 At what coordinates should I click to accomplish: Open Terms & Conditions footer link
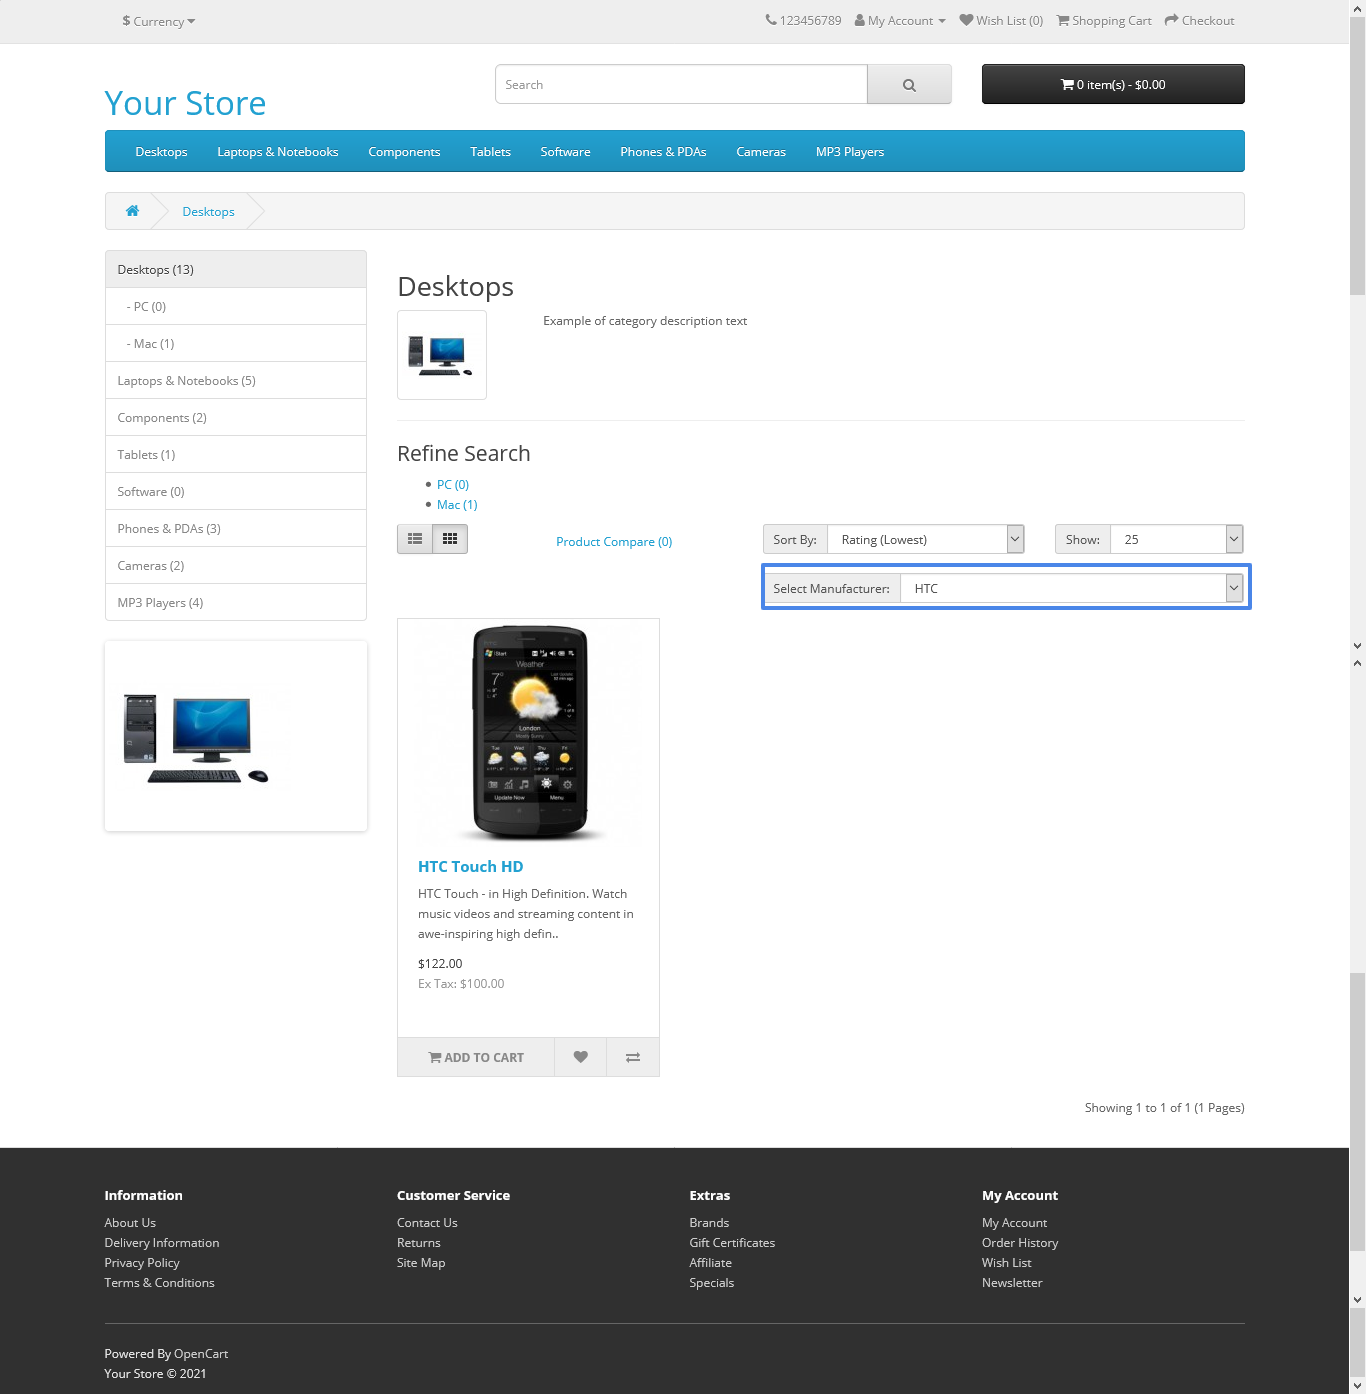(x=159, y=1283)
